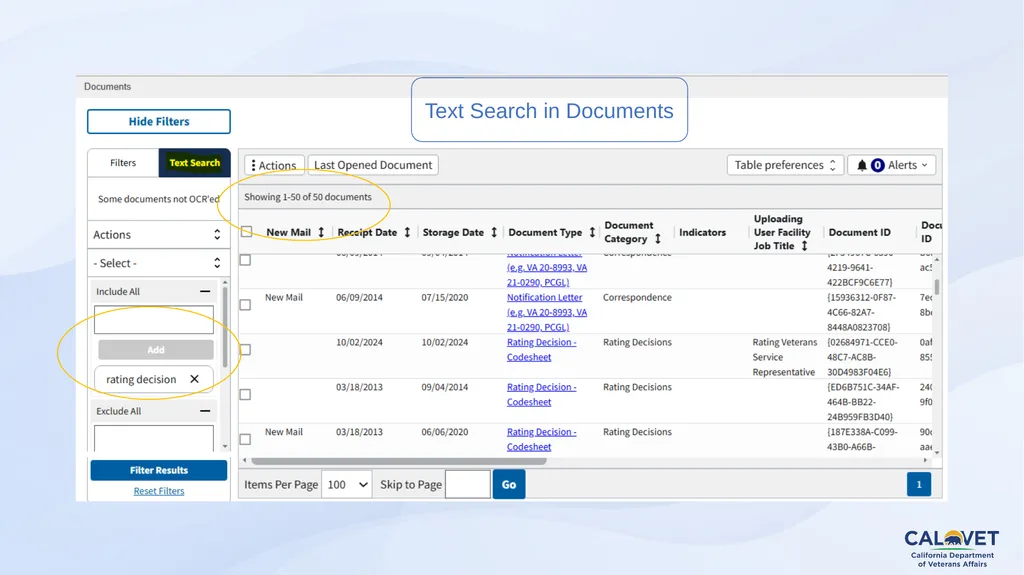The width and height of the screenshot is (1024, 575).
Task: Click the table scroll down arrow
Action: [937, 452]
